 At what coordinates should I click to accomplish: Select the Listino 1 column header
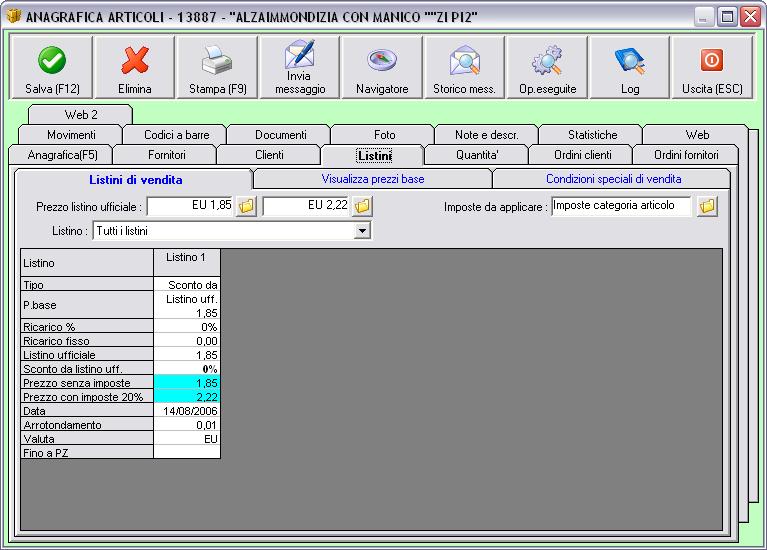(x=186, y=262)
